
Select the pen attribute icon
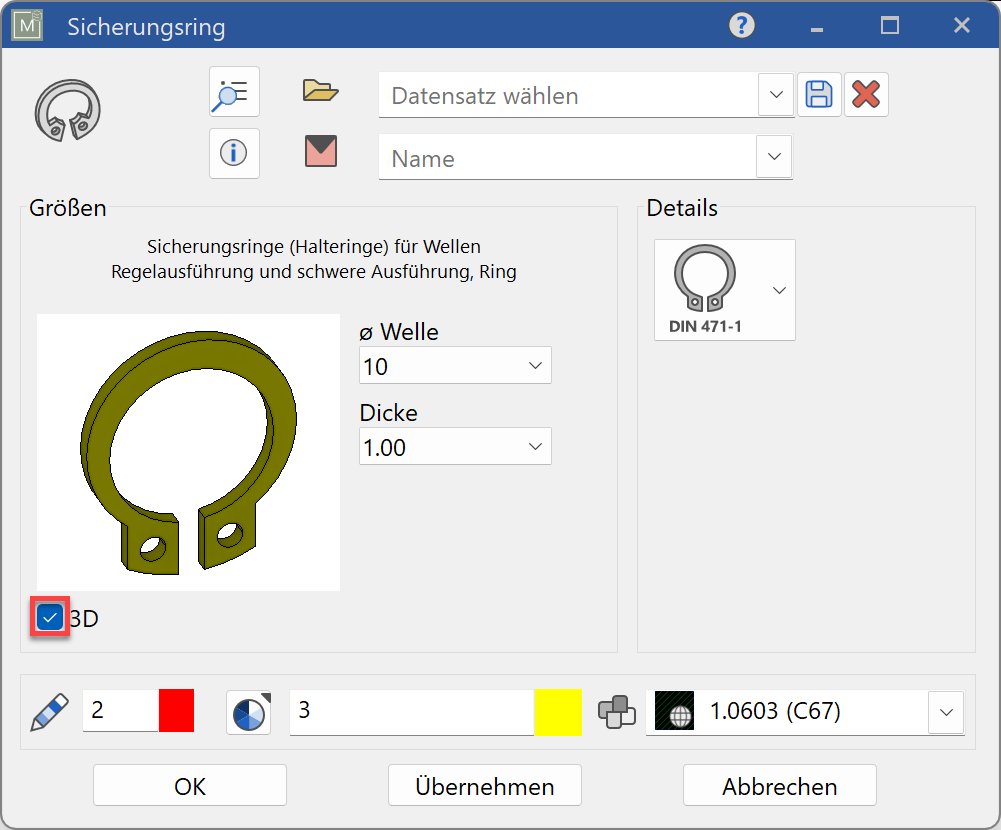(47, 712)
